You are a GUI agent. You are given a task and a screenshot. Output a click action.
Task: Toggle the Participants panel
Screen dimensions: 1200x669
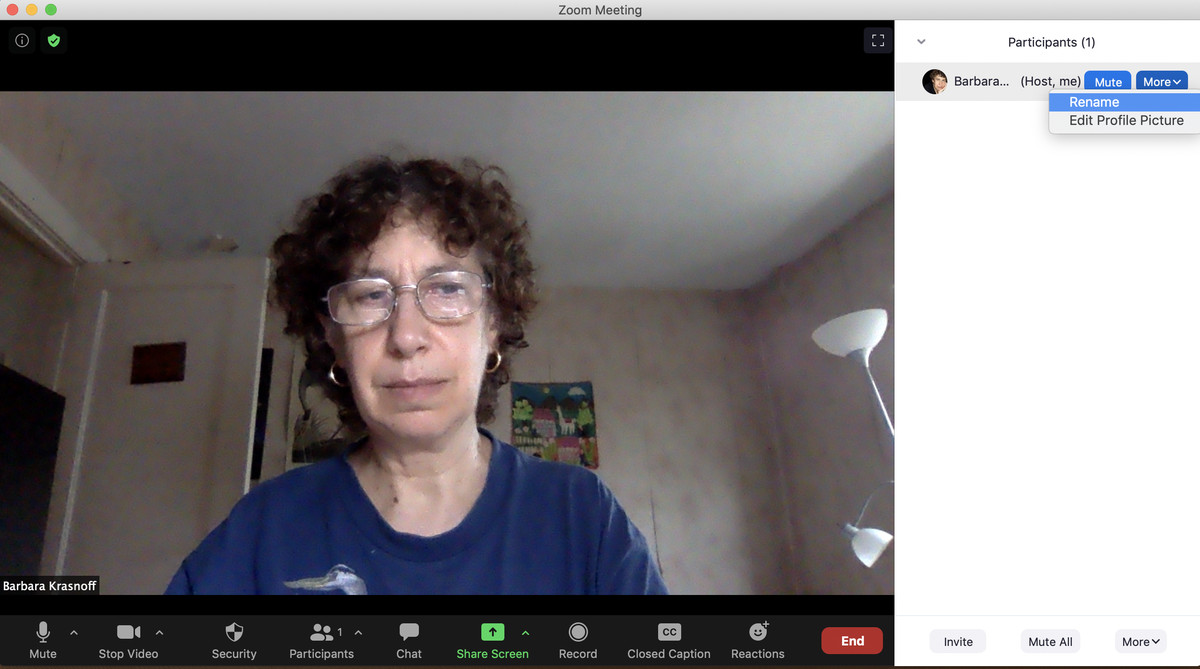(321, 640)
